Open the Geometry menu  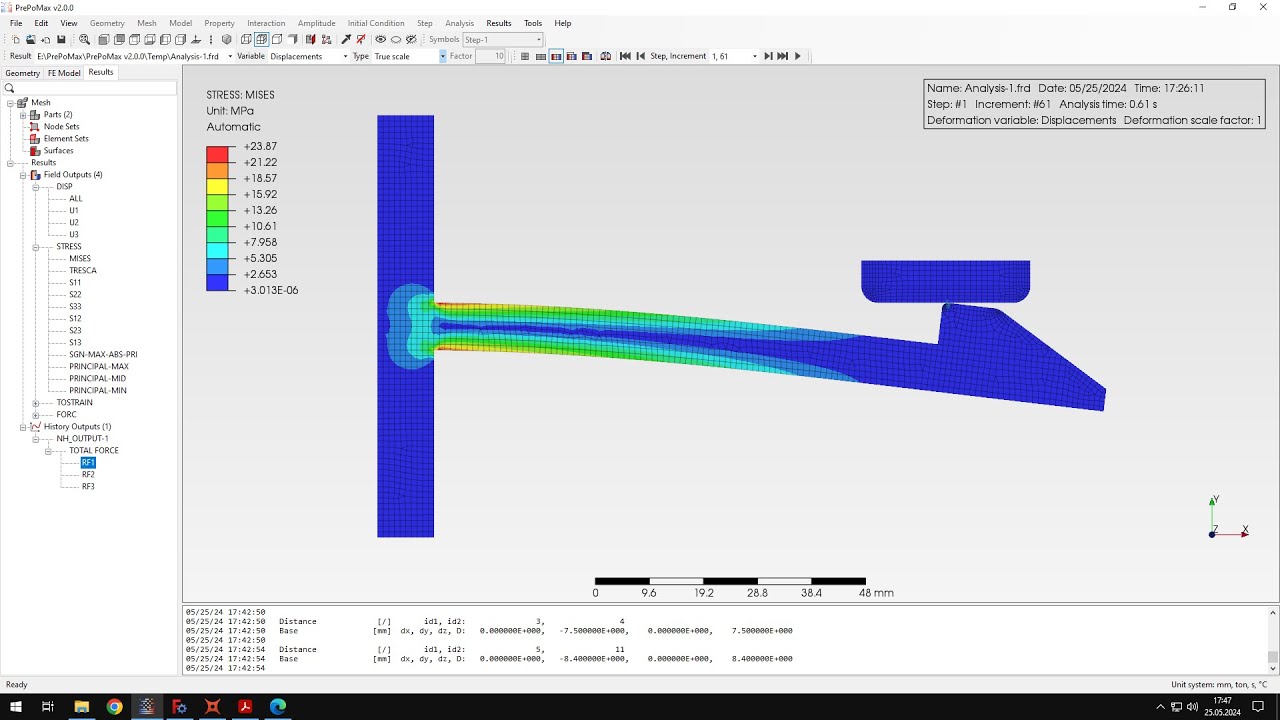pyautogui.click(x=107, y=23)
